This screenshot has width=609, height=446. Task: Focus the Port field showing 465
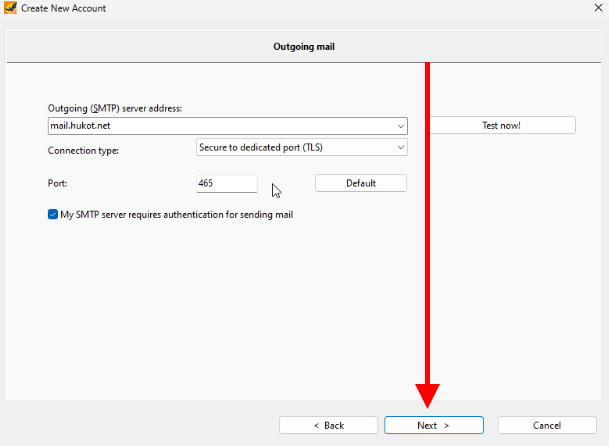point(227,184)
